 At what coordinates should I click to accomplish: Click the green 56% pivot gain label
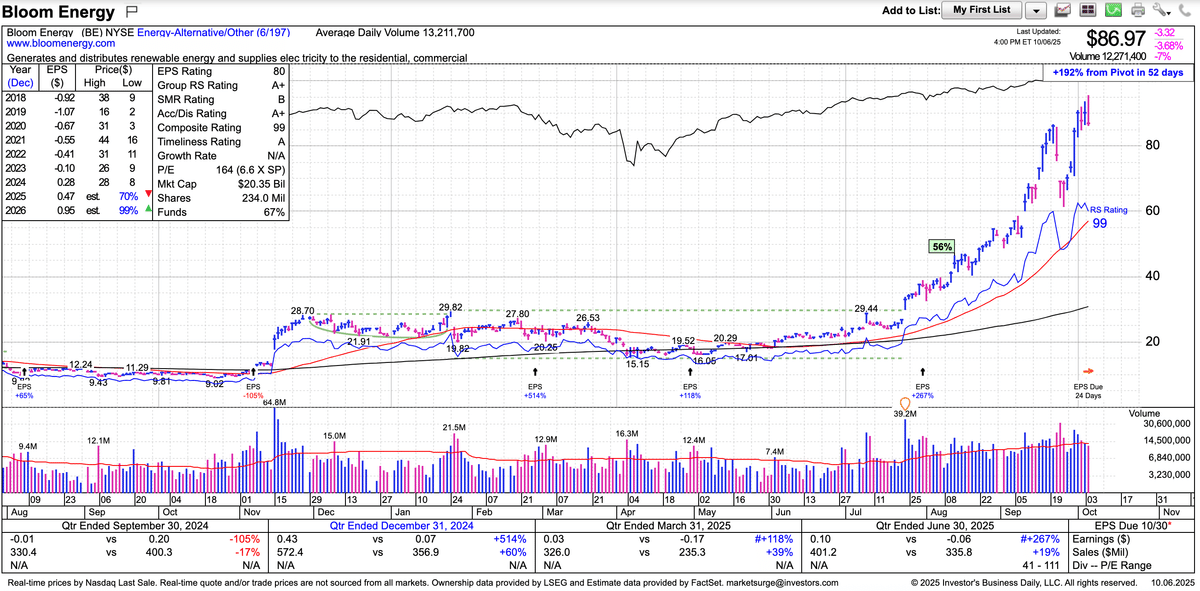click(942, 246)
